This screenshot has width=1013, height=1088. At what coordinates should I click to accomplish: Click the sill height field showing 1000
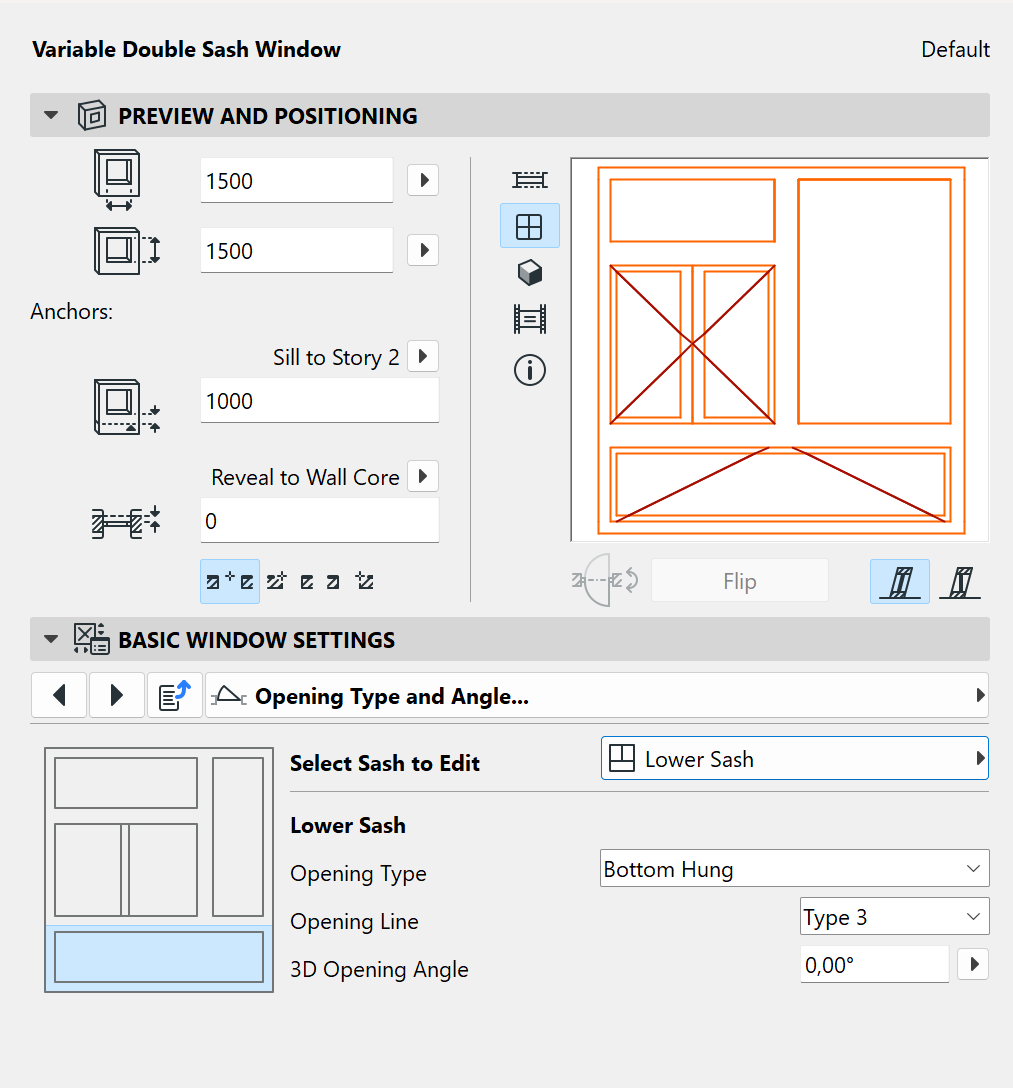point(319,400)
